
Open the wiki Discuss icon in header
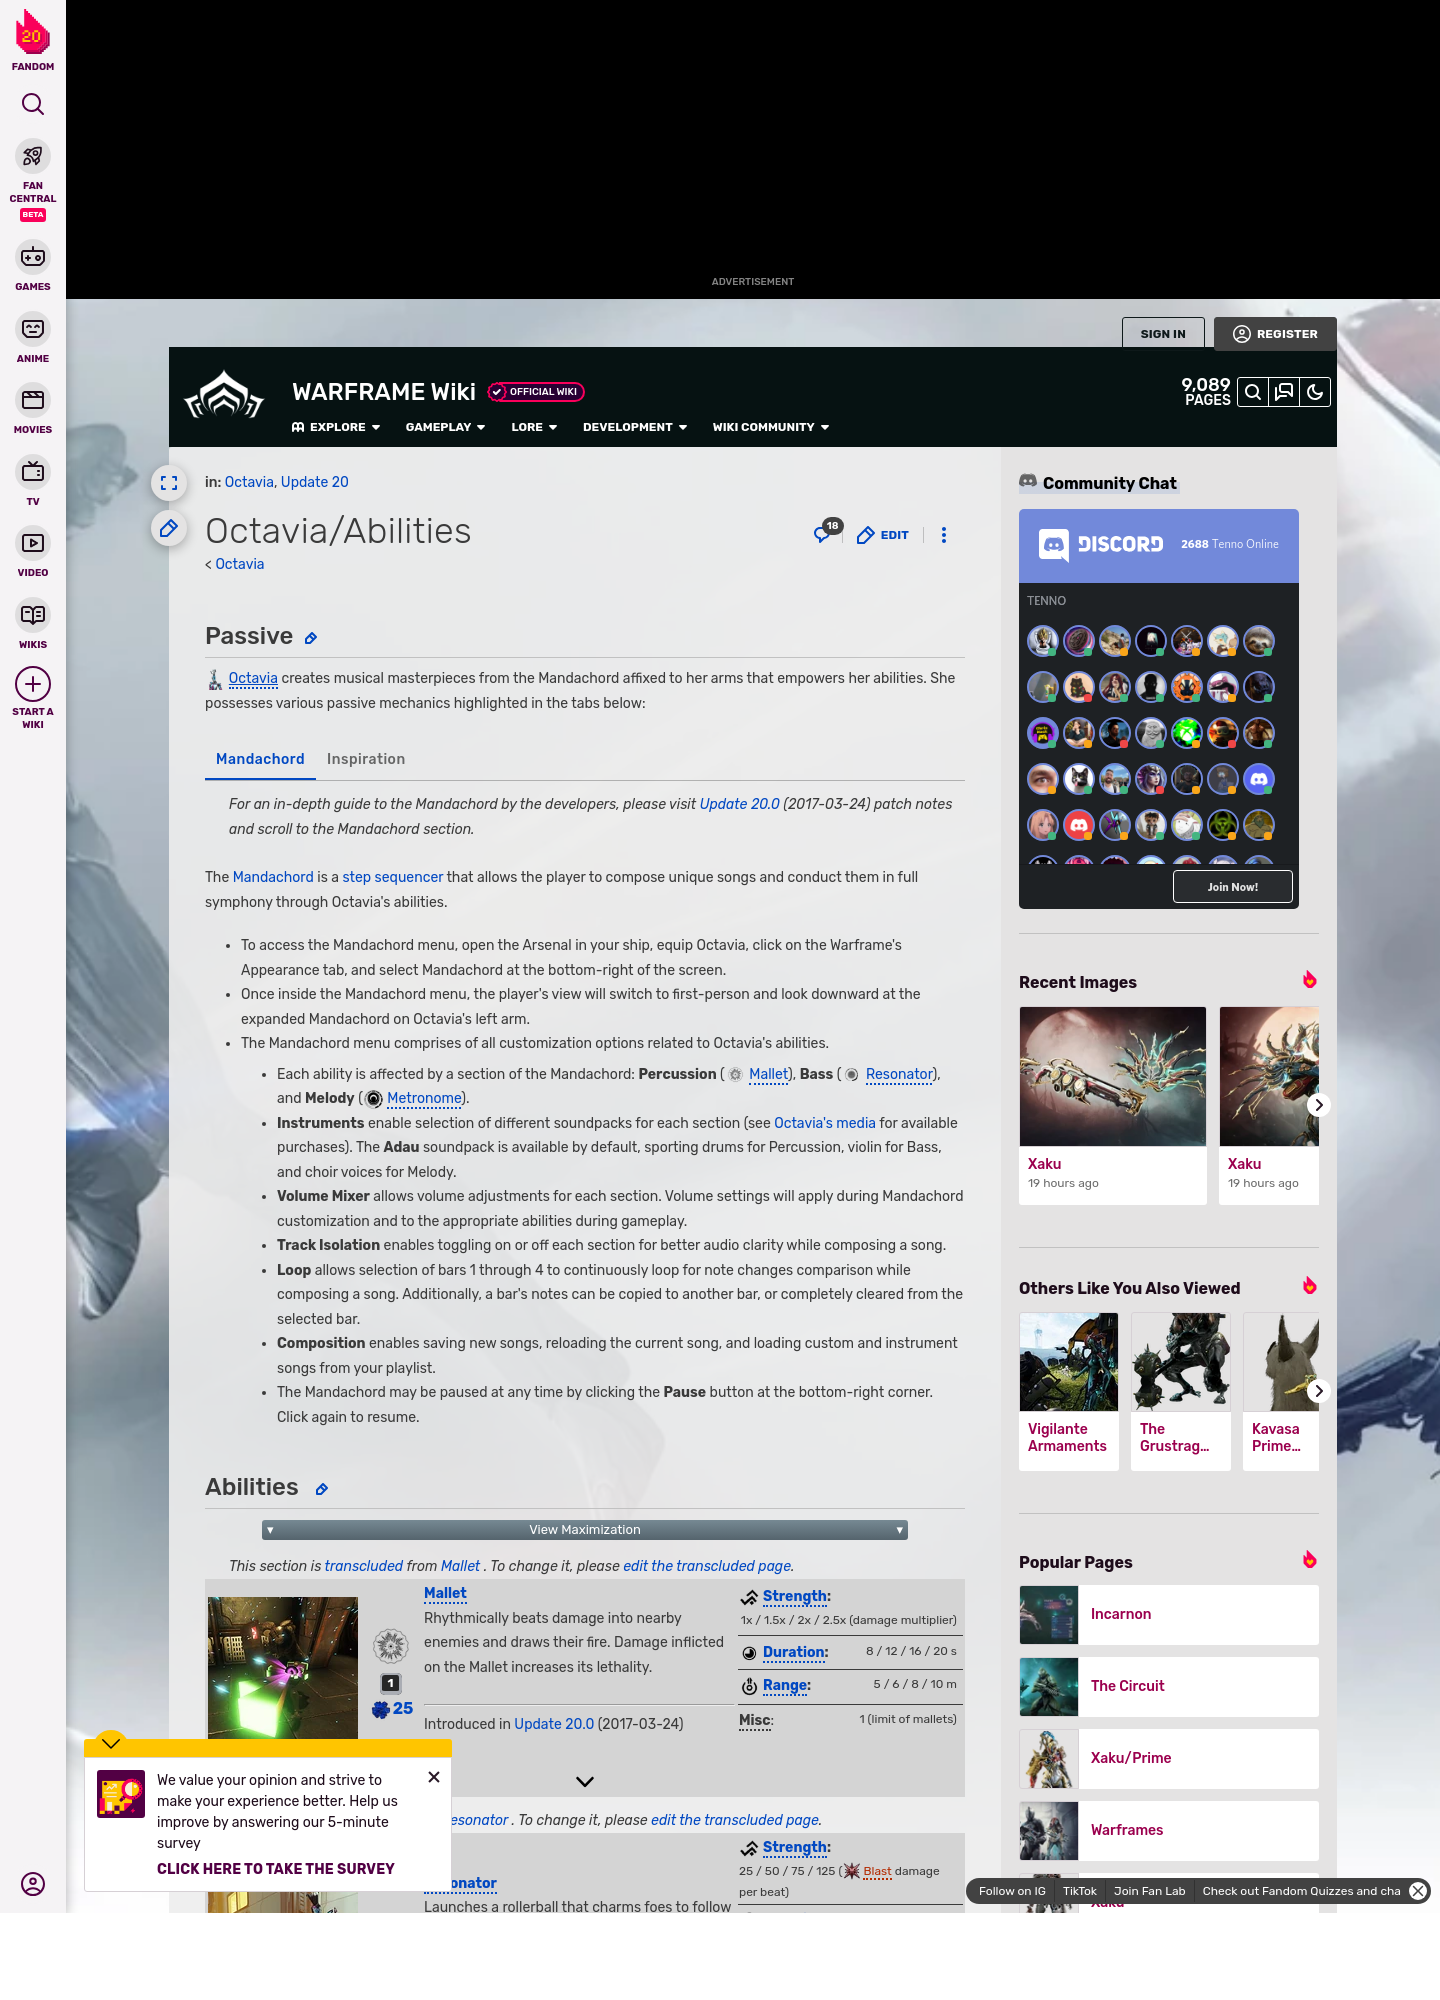1284,392
